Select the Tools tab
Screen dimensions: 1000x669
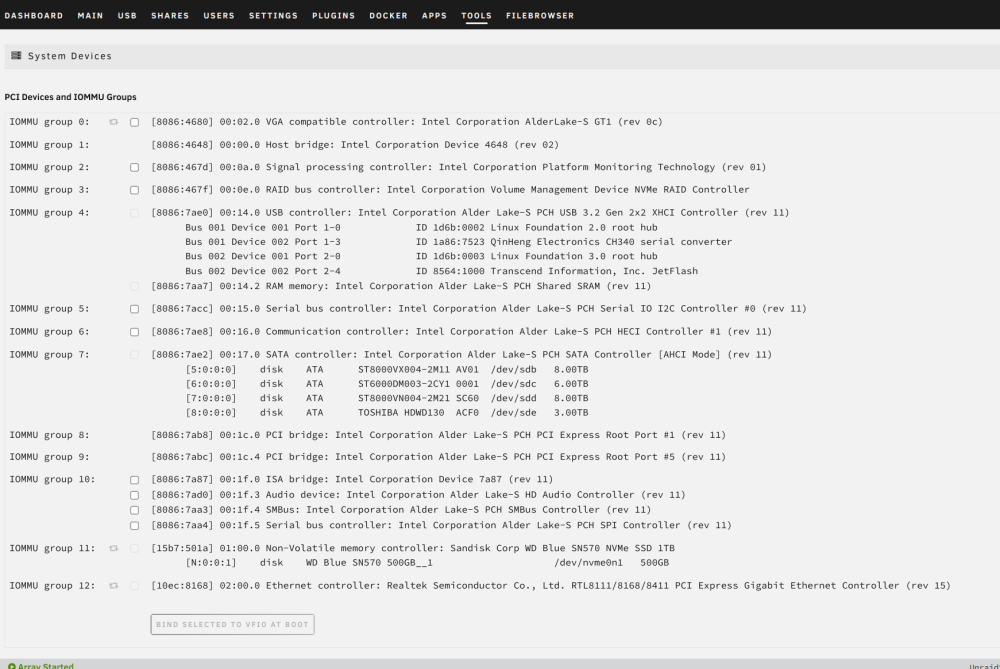coord(476,15)
